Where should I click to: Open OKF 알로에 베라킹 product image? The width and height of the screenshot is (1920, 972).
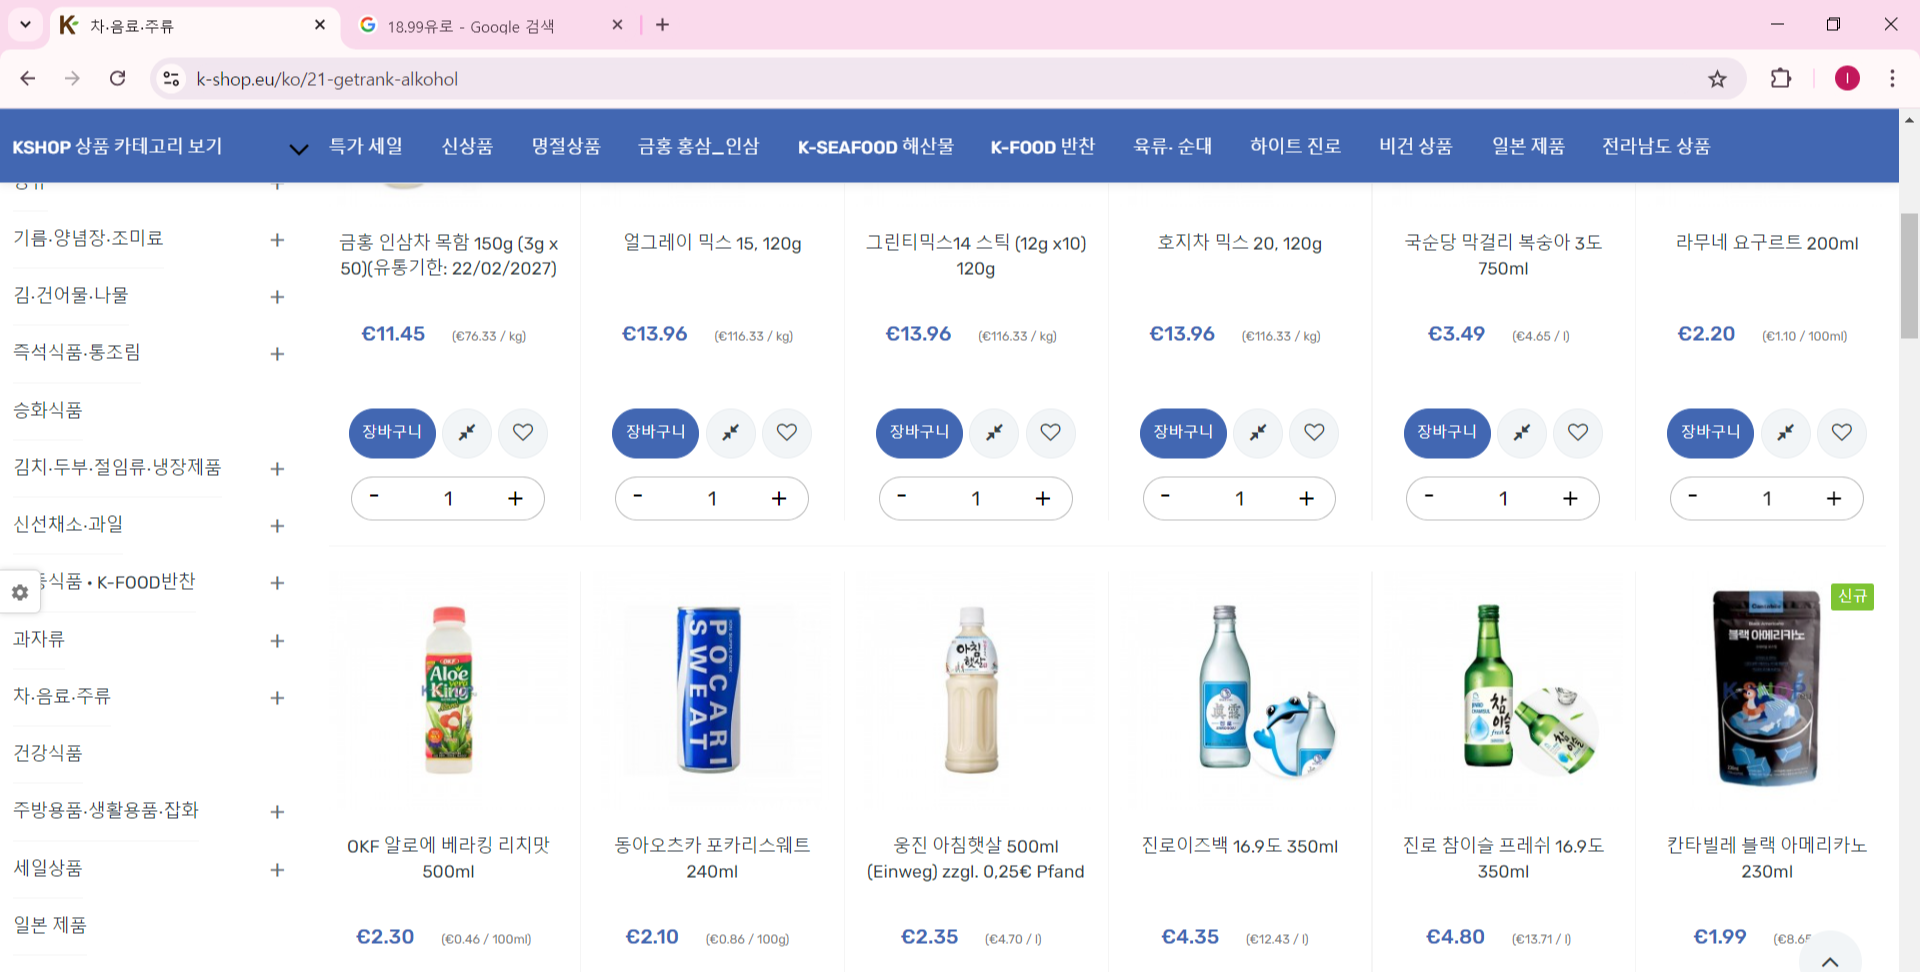click(x=448, y=690)
